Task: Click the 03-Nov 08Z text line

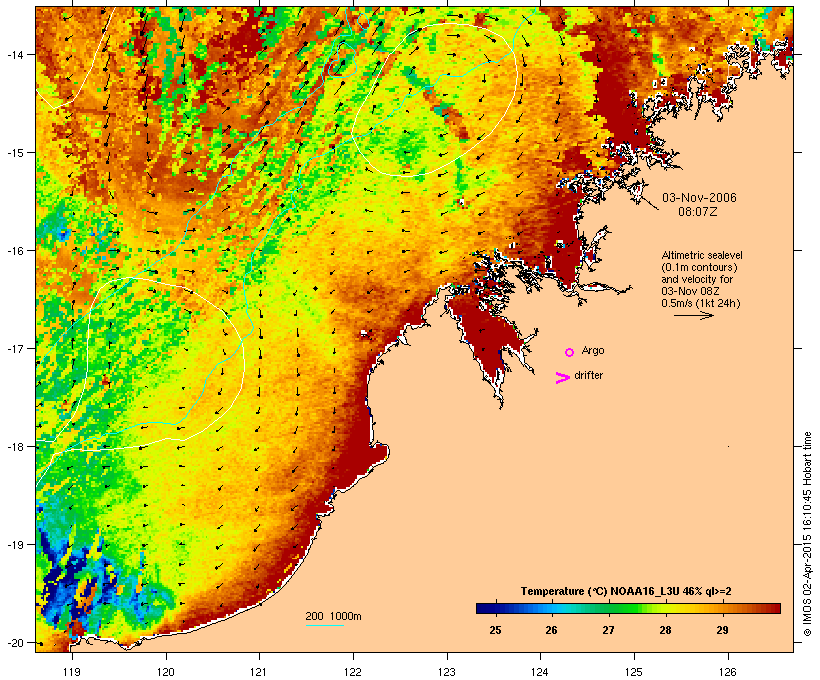Action: (690, 291)
